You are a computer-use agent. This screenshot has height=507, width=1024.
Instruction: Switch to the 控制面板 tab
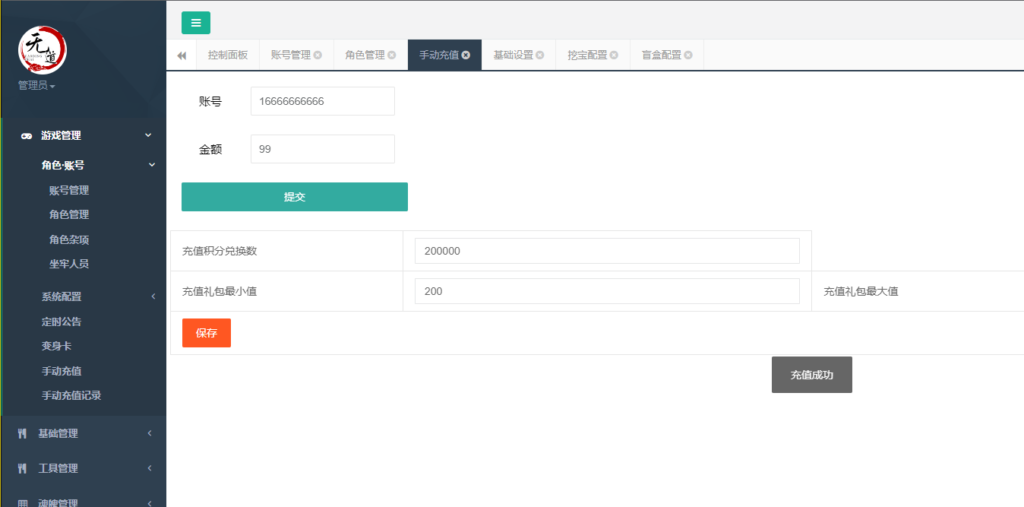[x=228, y=56]
